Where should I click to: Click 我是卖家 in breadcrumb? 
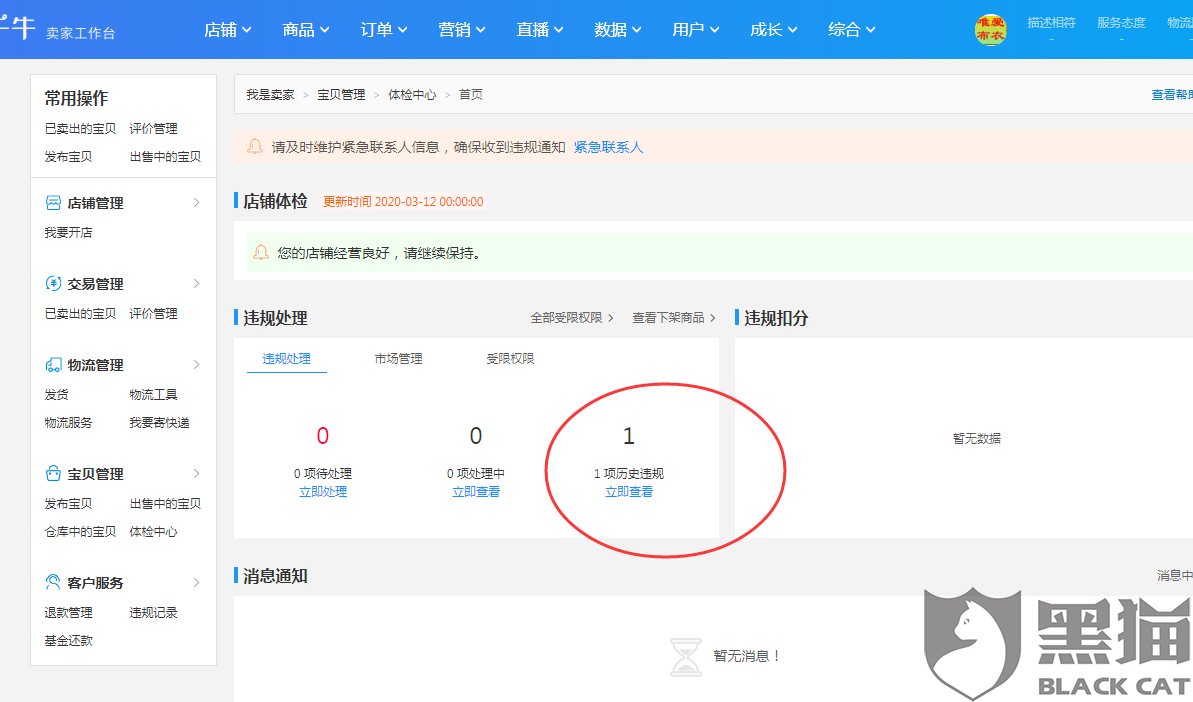coord(270,94)
